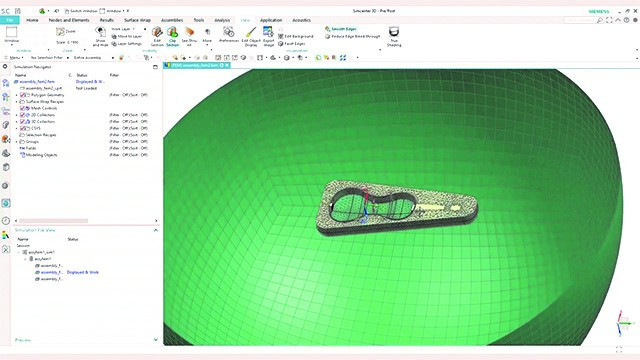The image size is (640, 360).
Task: Uncheck the 3D Collectors checkbox
Action: click(x=23, y=122)
